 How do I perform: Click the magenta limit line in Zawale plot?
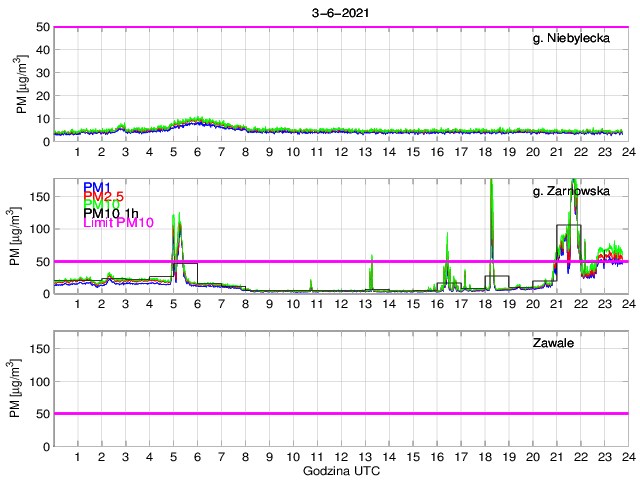[340, 413]
